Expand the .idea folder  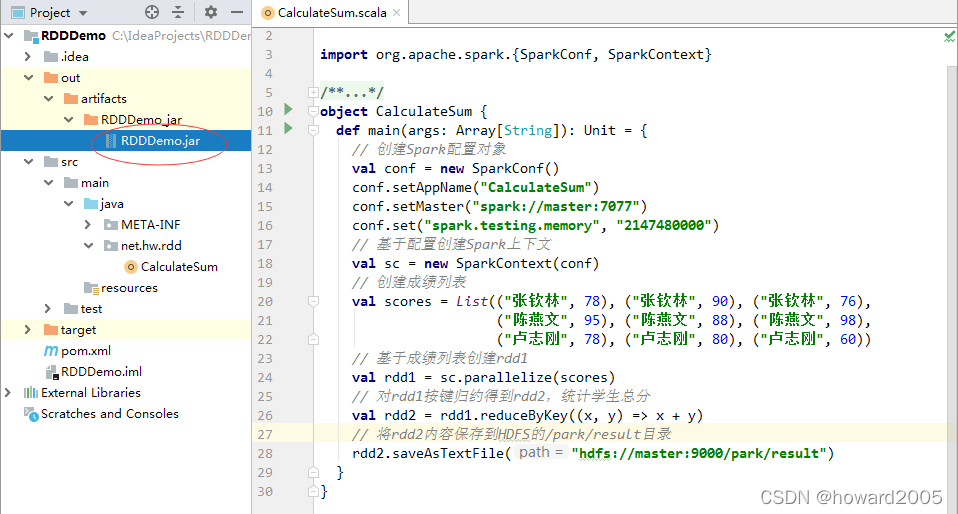(27, 56)
